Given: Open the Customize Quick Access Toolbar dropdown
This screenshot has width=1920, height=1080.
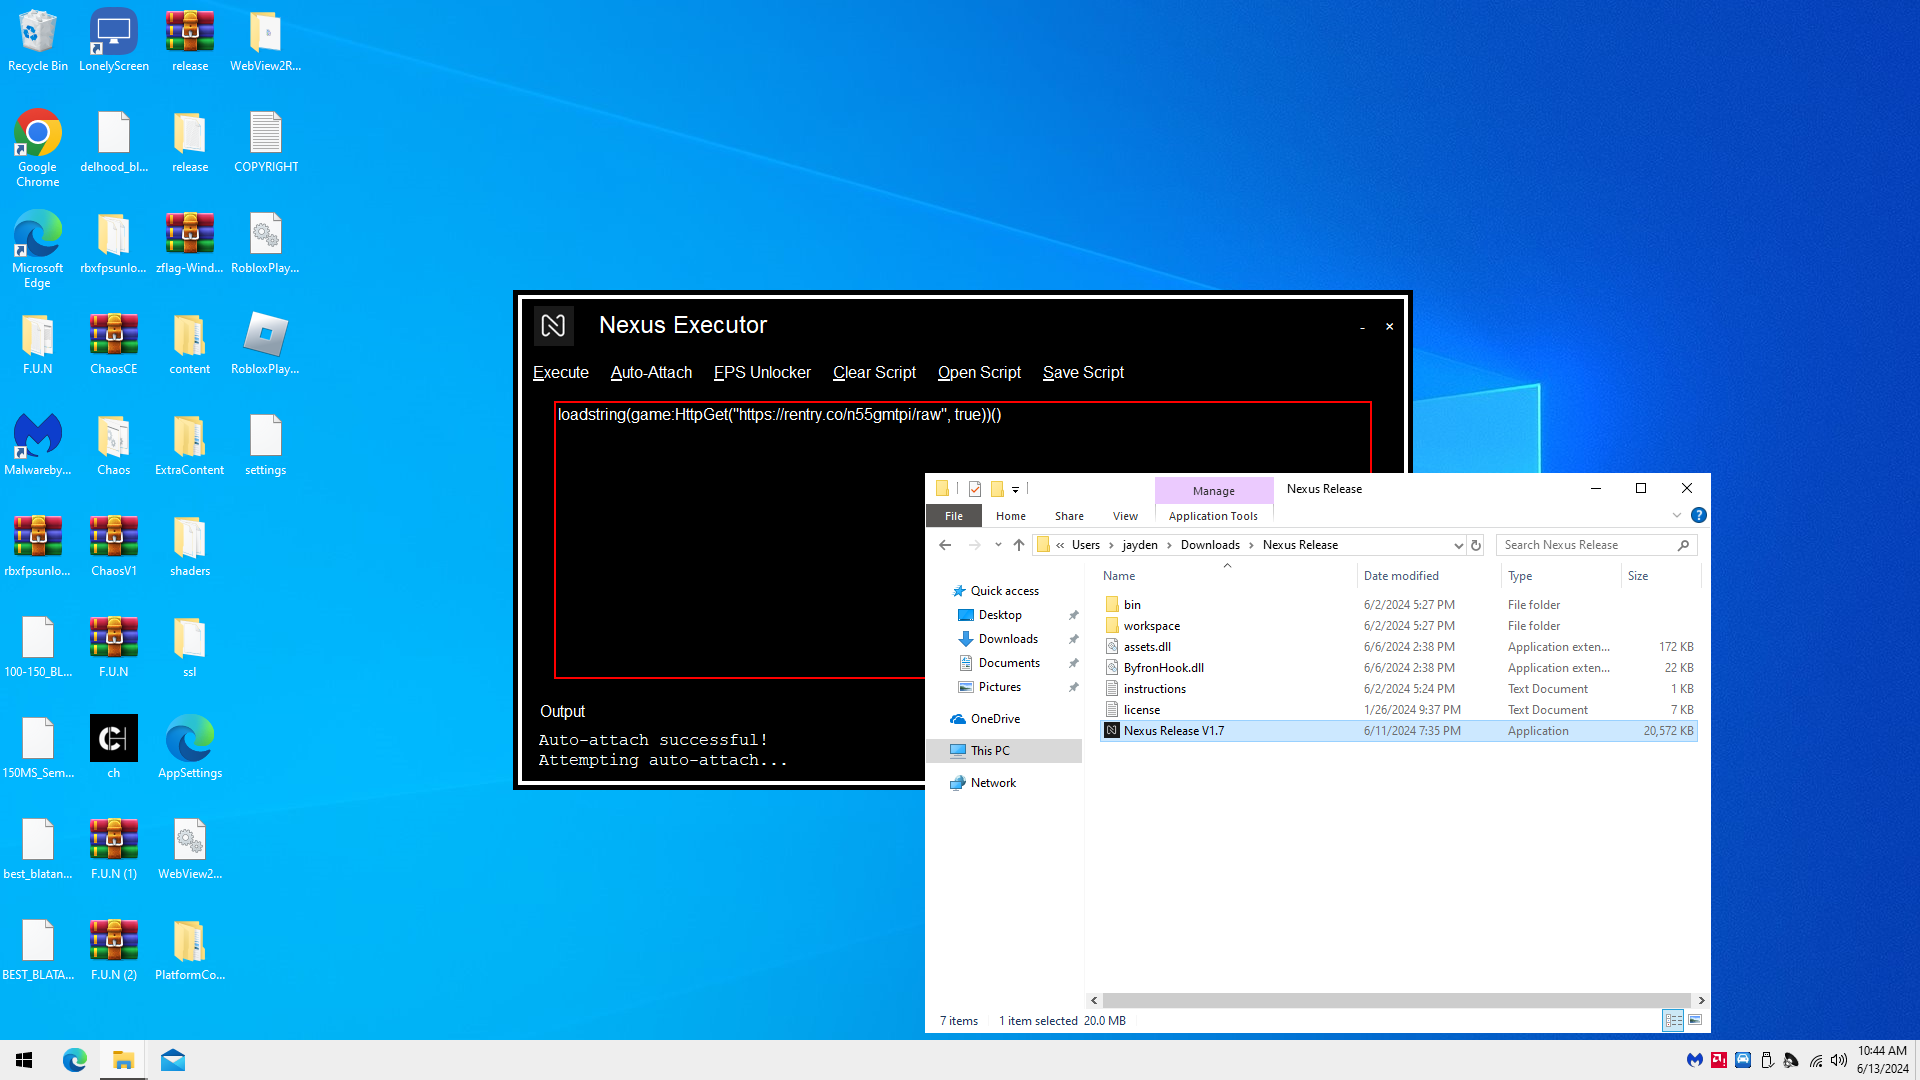Looking at the screenshot, I should [x=1015, y=489].
